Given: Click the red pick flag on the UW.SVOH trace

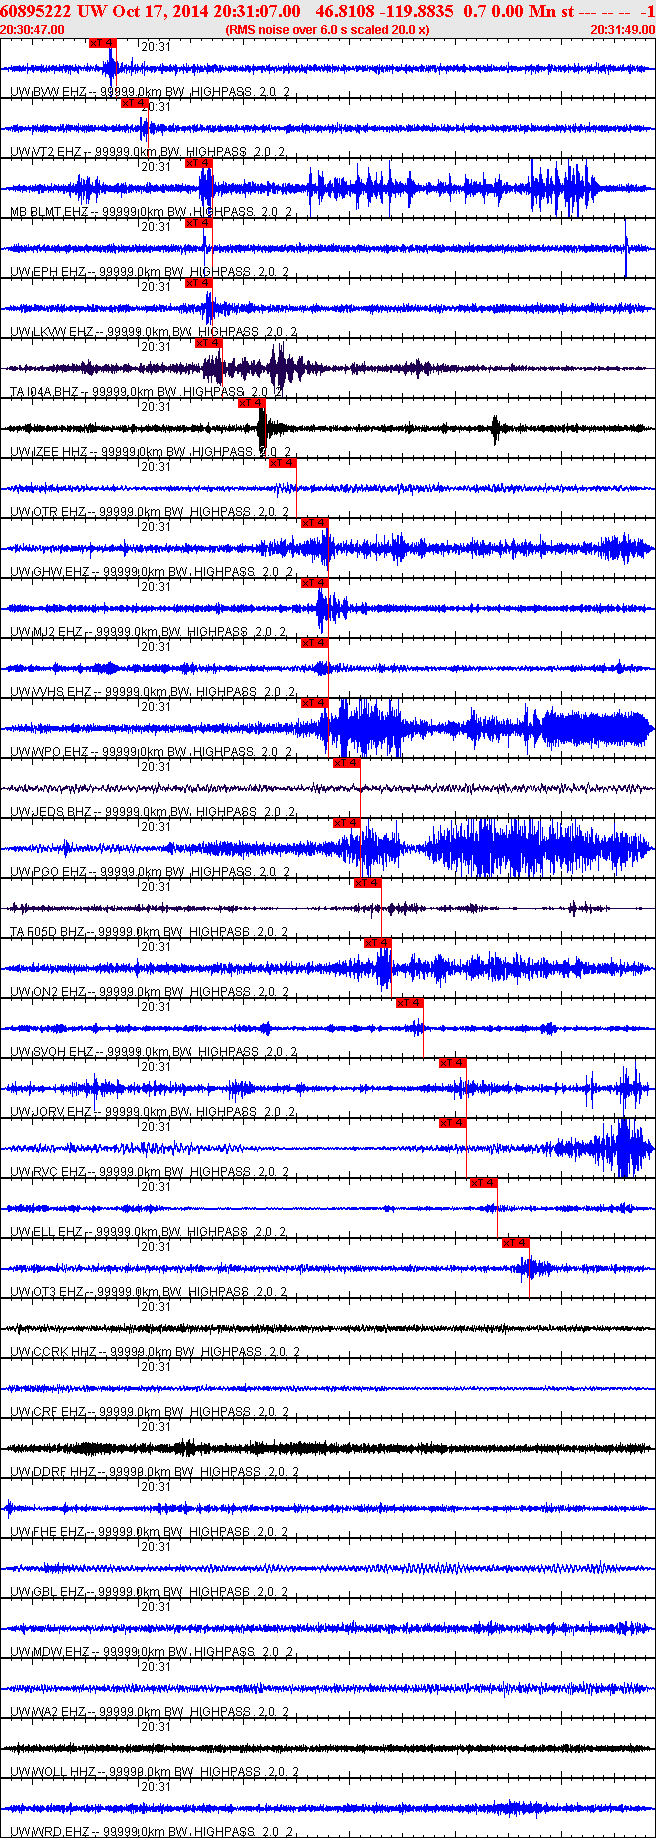Looking at the screenshot, I should (x=410, y=1003).
